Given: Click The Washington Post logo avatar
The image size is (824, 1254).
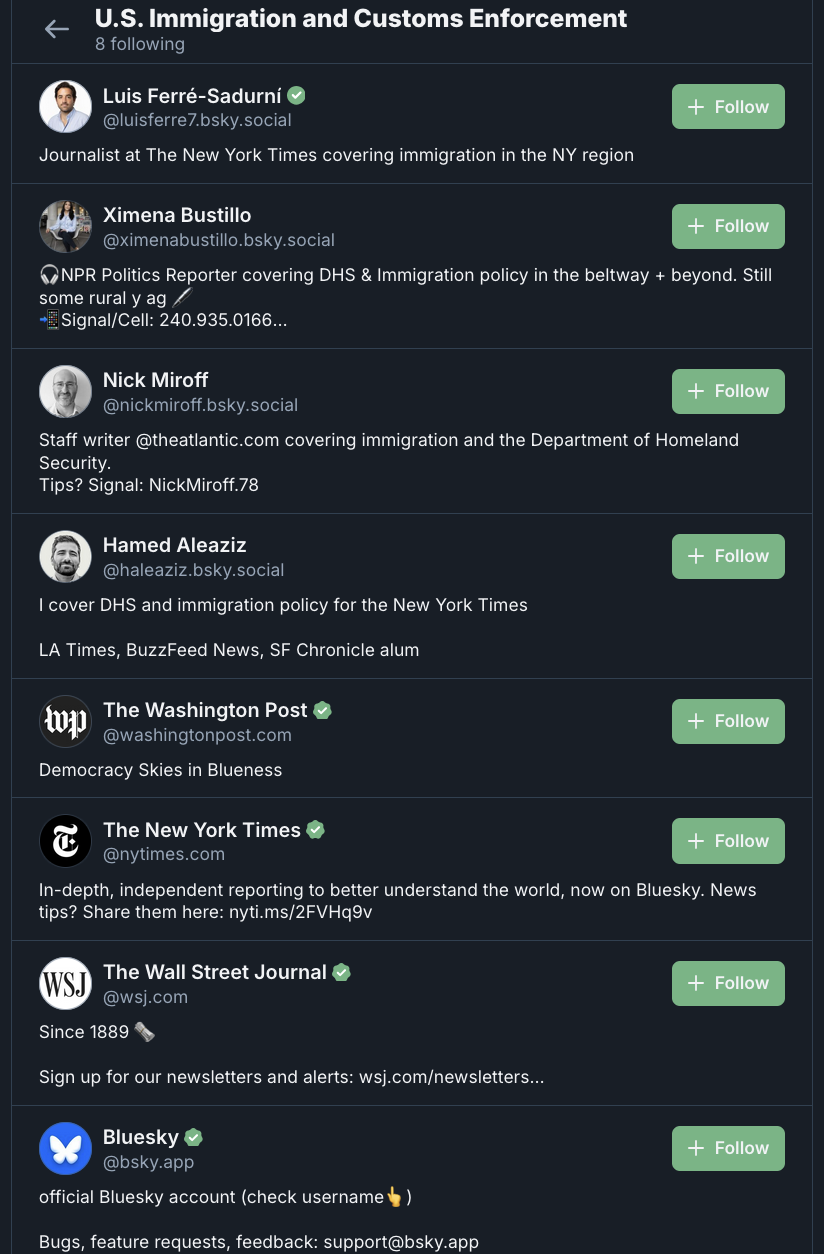Looking at the screenshot, I should pos(65,721).
